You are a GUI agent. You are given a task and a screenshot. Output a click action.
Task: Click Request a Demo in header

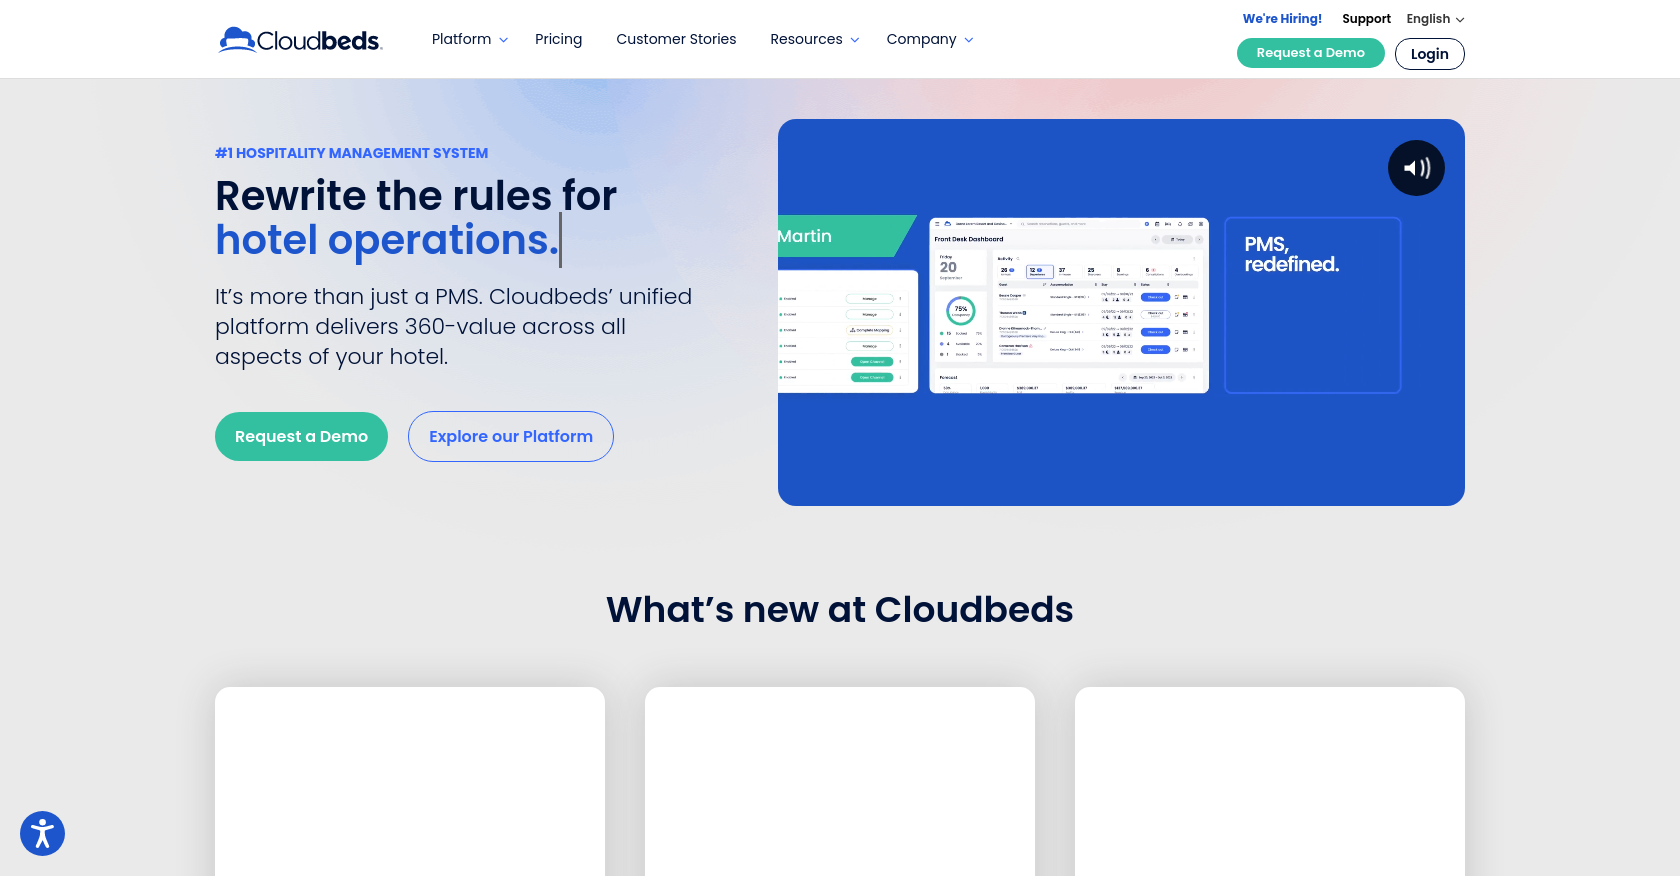coord(1311,53)
